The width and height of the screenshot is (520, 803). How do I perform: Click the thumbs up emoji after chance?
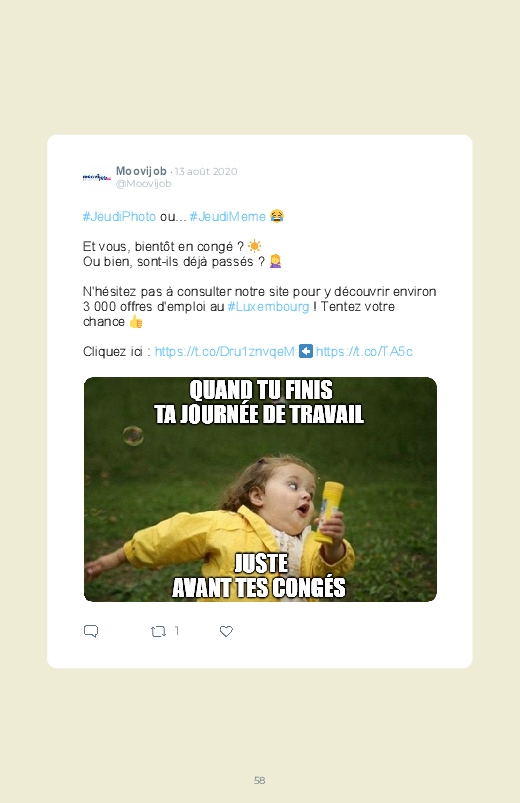coord(136,322)
